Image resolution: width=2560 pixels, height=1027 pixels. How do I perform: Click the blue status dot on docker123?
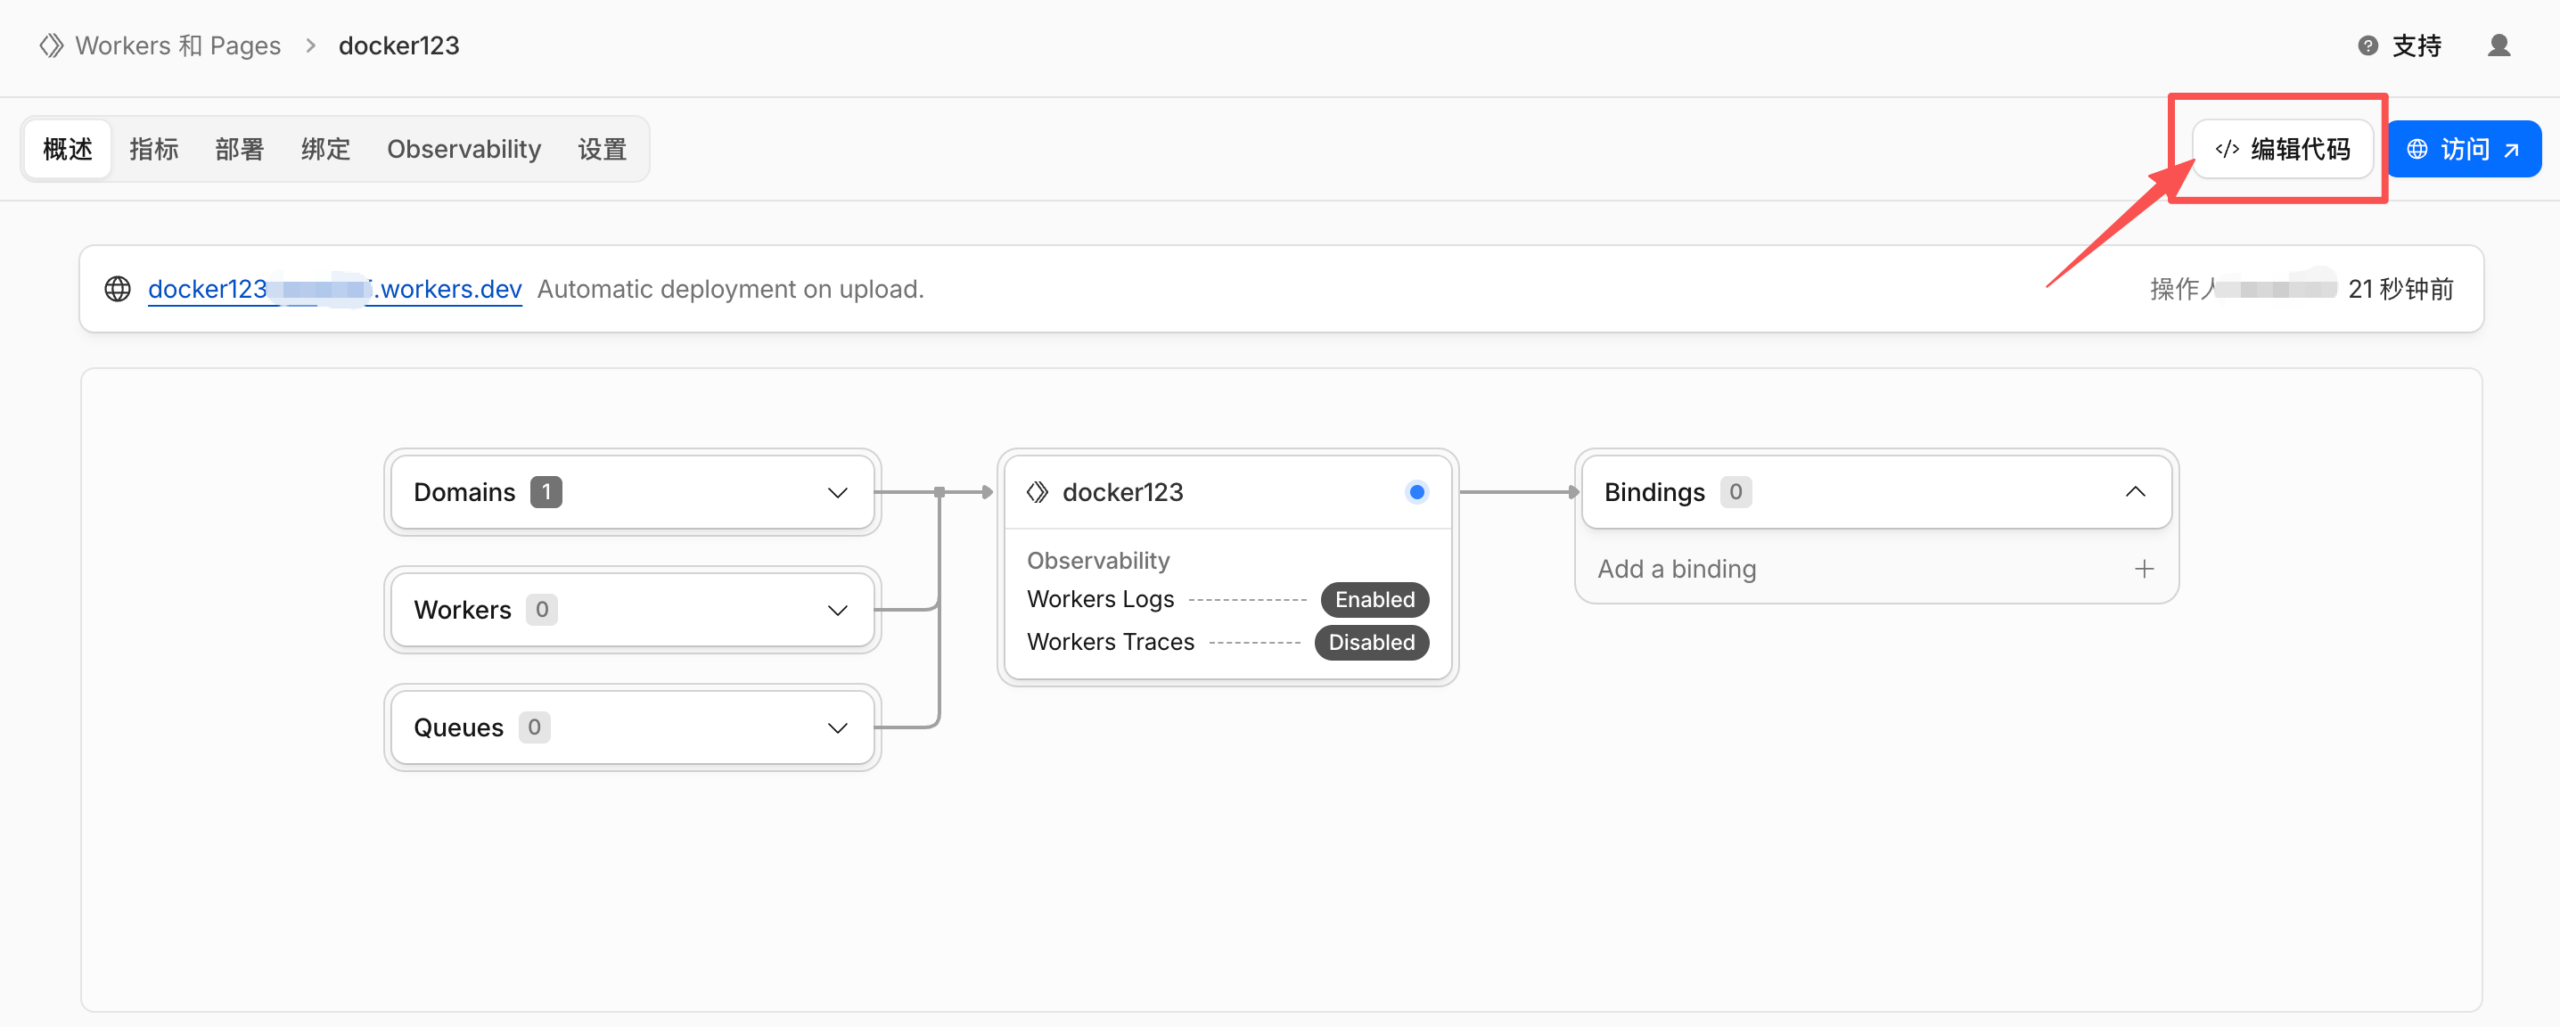[x=1416, y=492]
